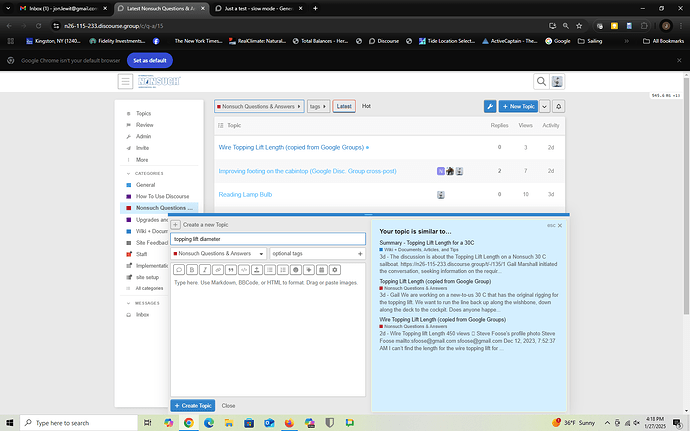Screen dimensions: 690x431
Task: Apply italic formatting in the composer
Action: (x=205, y=270)
